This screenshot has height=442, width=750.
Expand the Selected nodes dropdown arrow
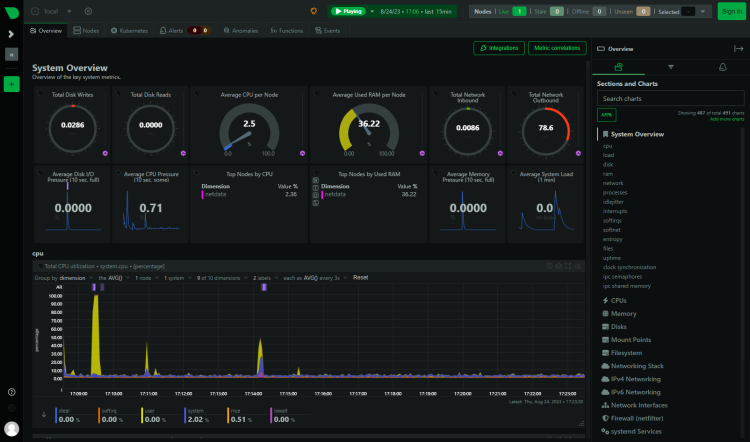pos(703,11)
